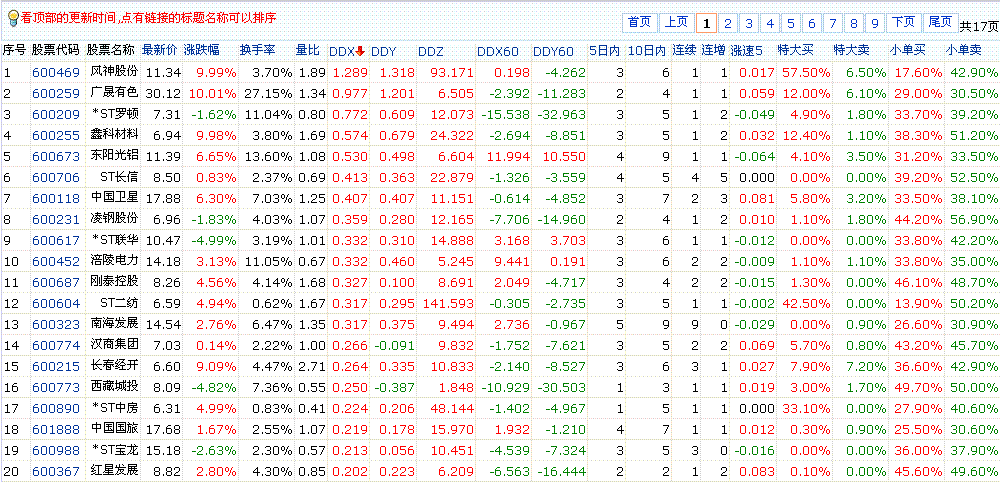Viewport: 1000px width, 482px height.
Task: Open stock code 600452
Action: [56, 262]
